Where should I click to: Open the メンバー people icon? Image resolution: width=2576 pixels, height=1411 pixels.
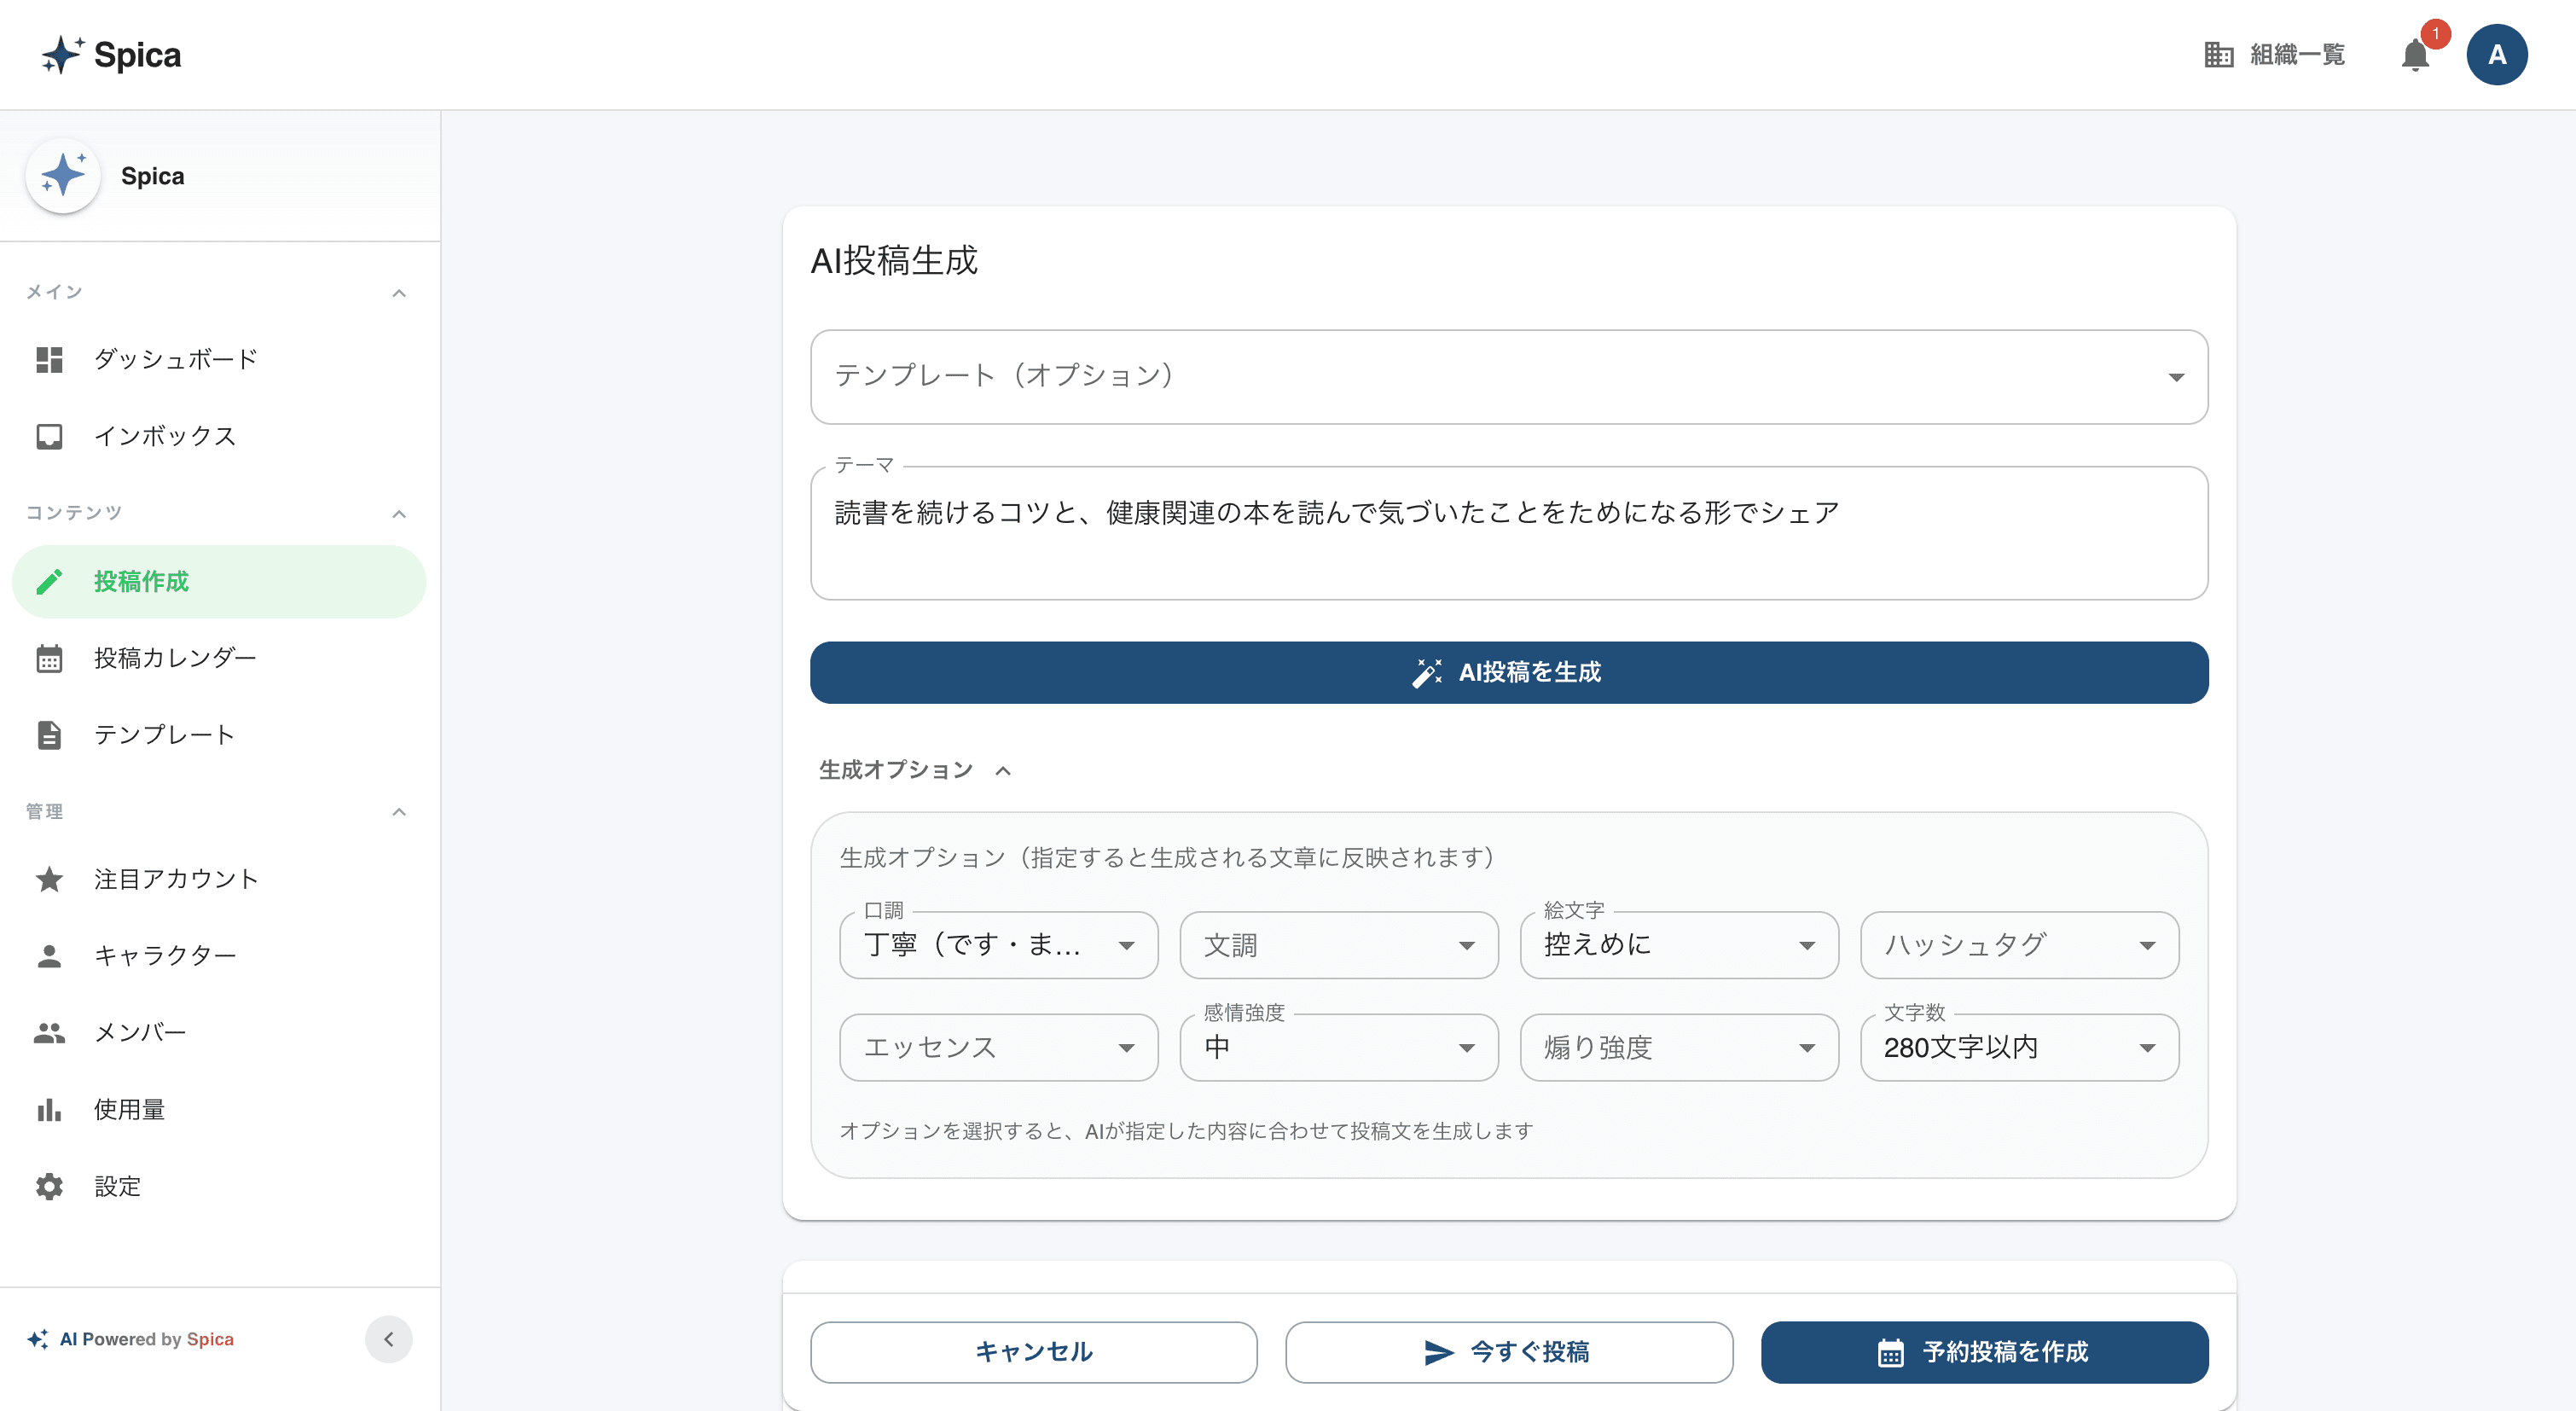point(49,1032)
